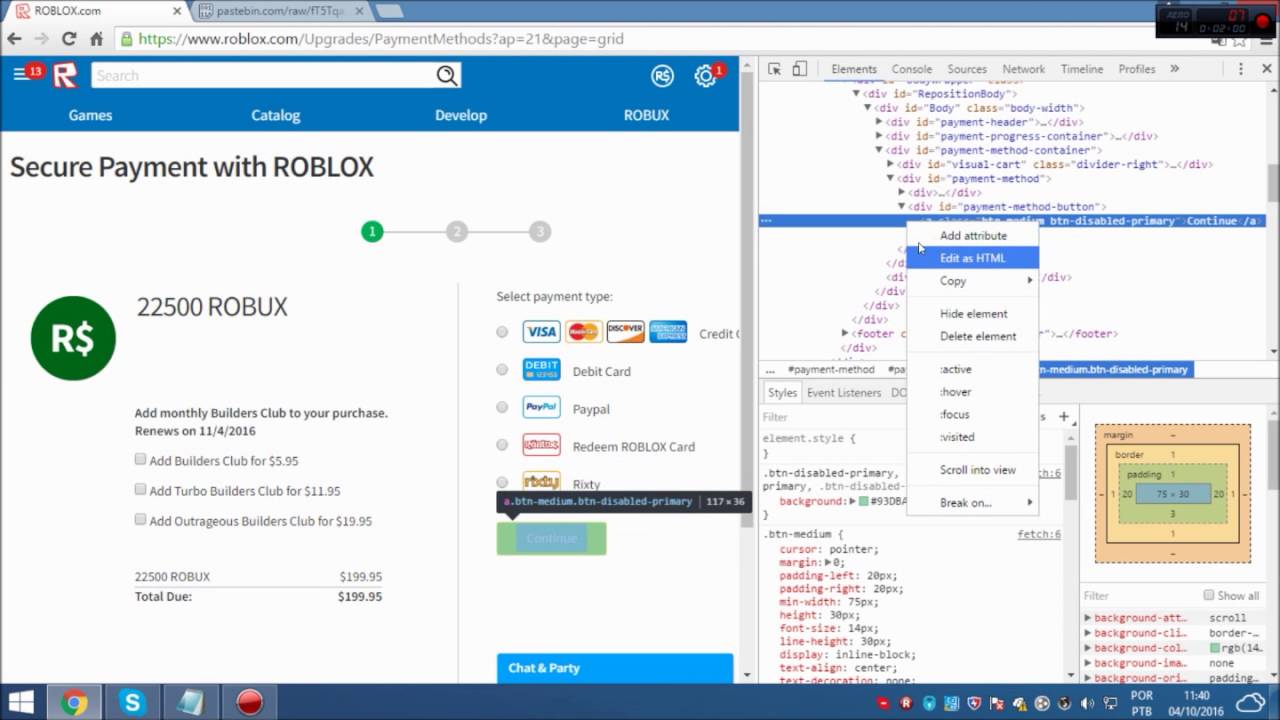The image size is (1280, 720).
Task: Check Add Turbo Builders Club for $11.95
Action: click(140, 490)
